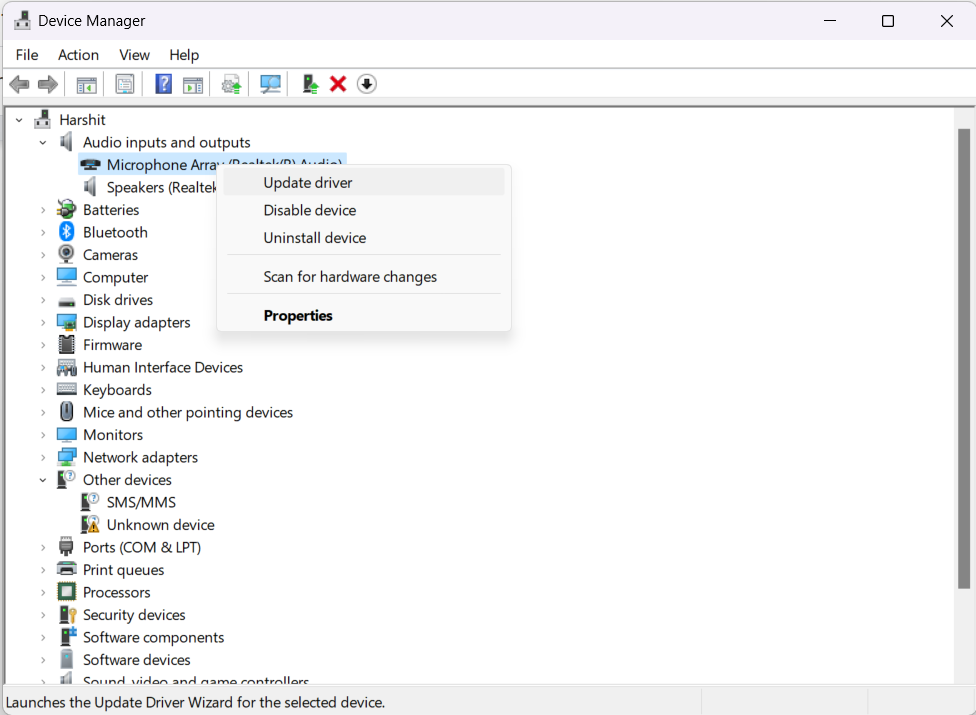Collapse the Audio inputs and outputs node
976x715 pixels.
pos(43,143)
